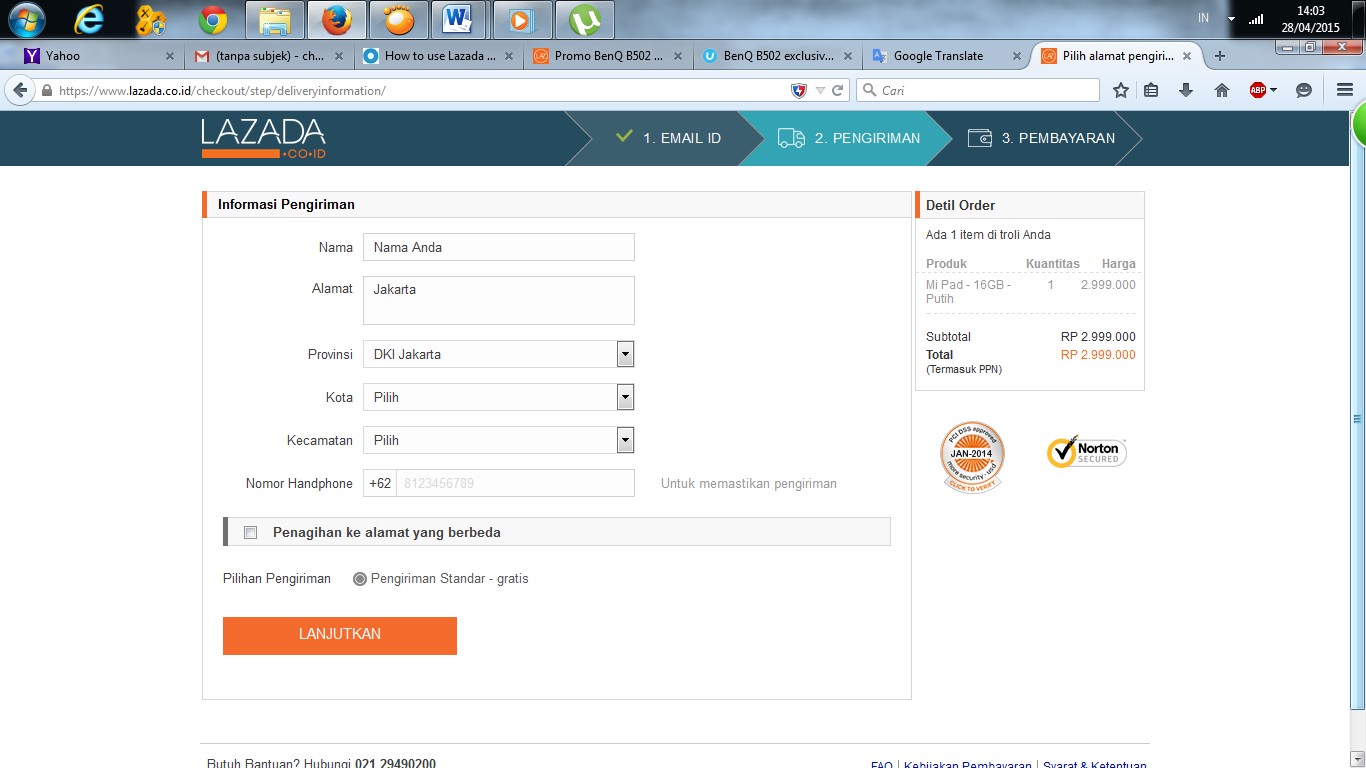Open the Firefox downloads arrow icon

click(1186, 90)
